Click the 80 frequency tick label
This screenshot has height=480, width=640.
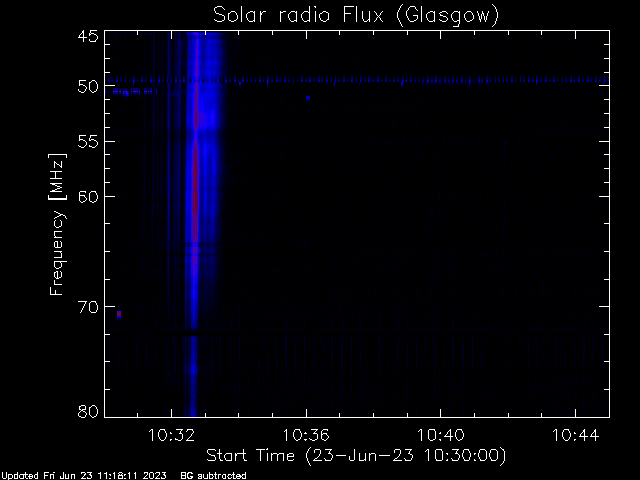coord(88,411)
